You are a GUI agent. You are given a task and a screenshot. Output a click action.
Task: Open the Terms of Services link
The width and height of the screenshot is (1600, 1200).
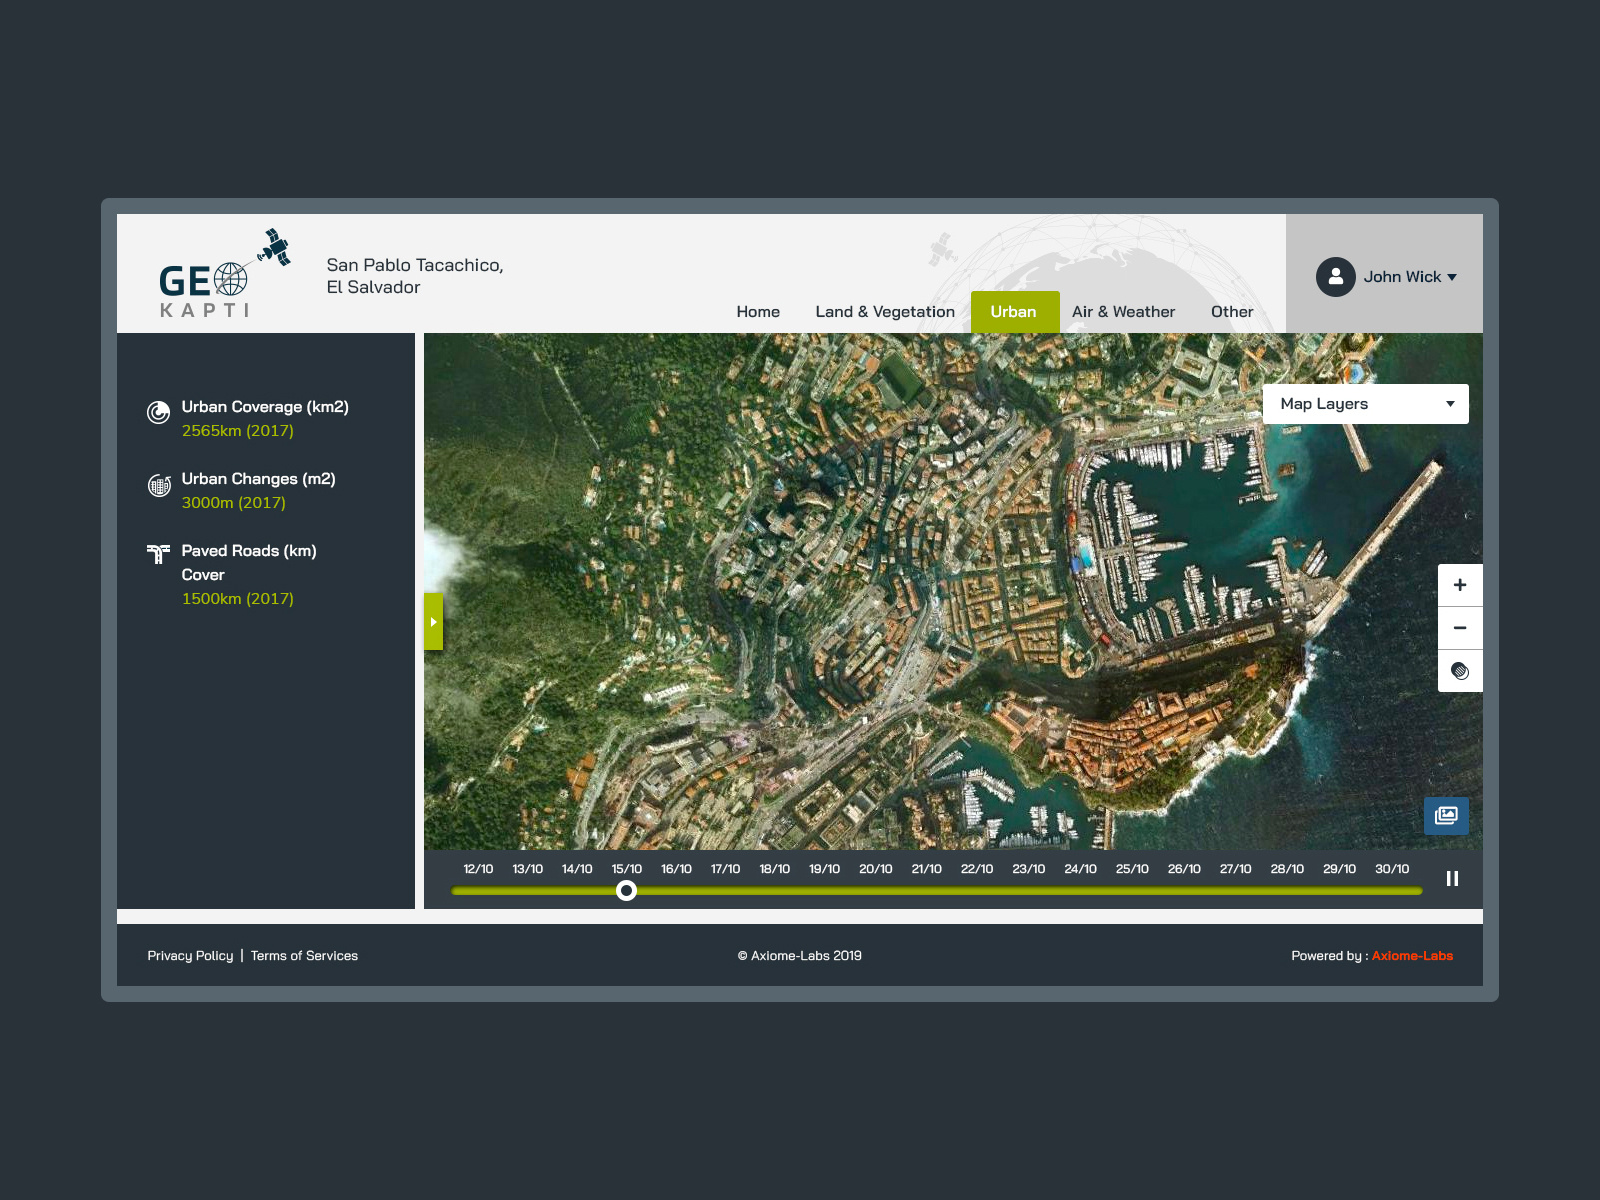304,955
